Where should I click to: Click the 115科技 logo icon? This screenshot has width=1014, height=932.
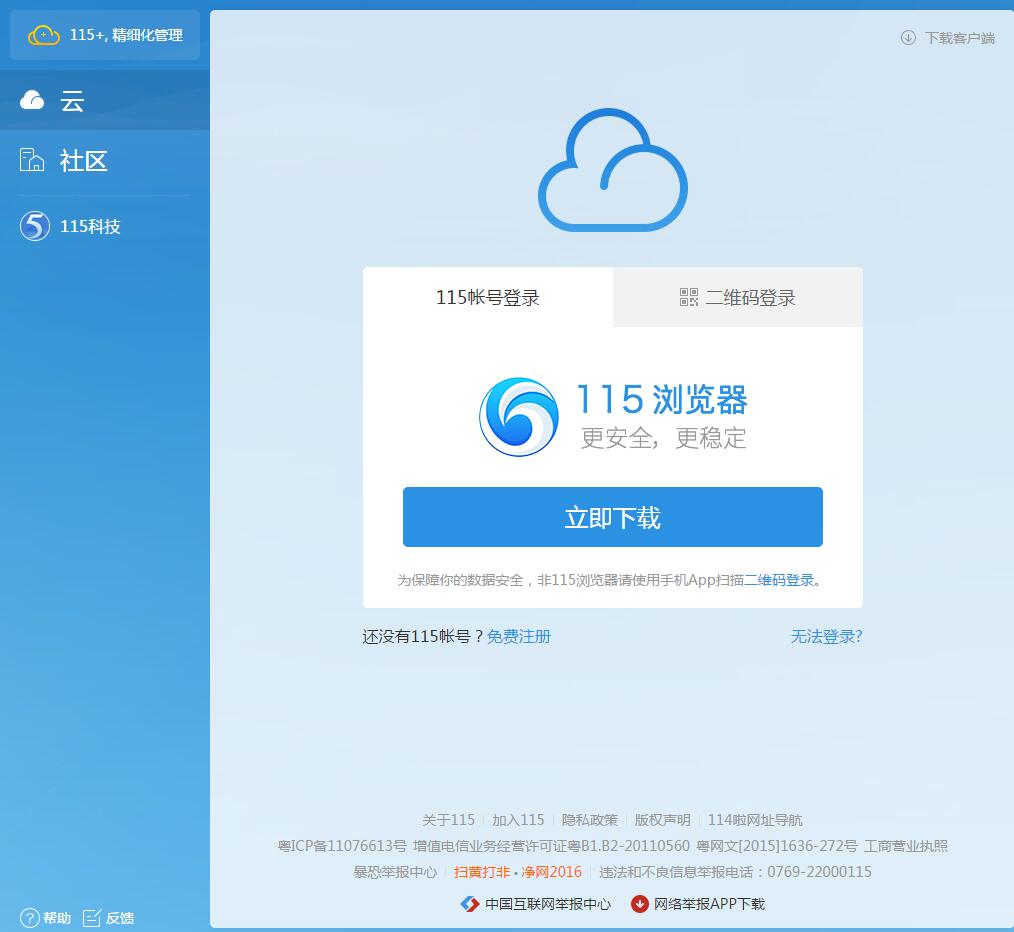pyautogui.click(x=35, y=226)
